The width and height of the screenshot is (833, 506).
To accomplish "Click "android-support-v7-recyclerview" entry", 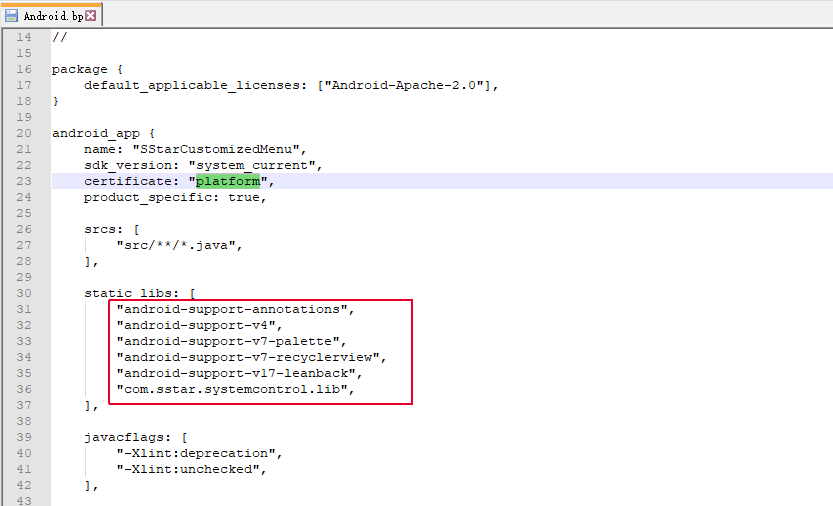I will pyautogui.click(x=248, y=357).
